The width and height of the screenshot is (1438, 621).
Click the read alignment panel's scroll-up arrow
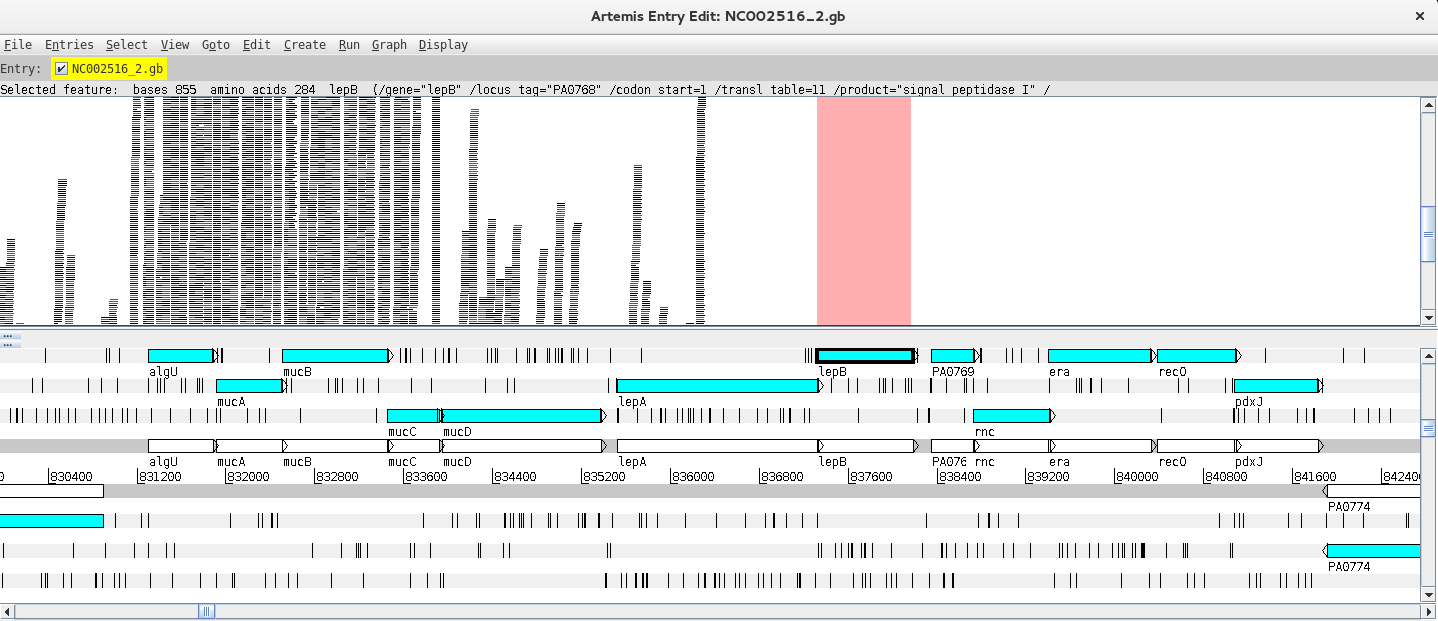click(x=1428, y=104)
